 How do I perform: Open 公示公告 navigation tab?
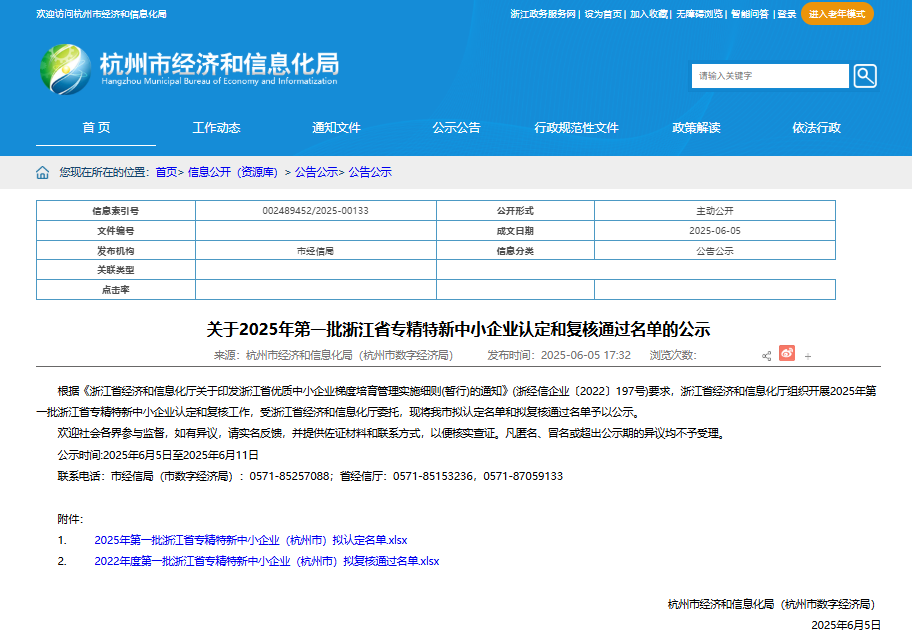(x=457, y=127)
